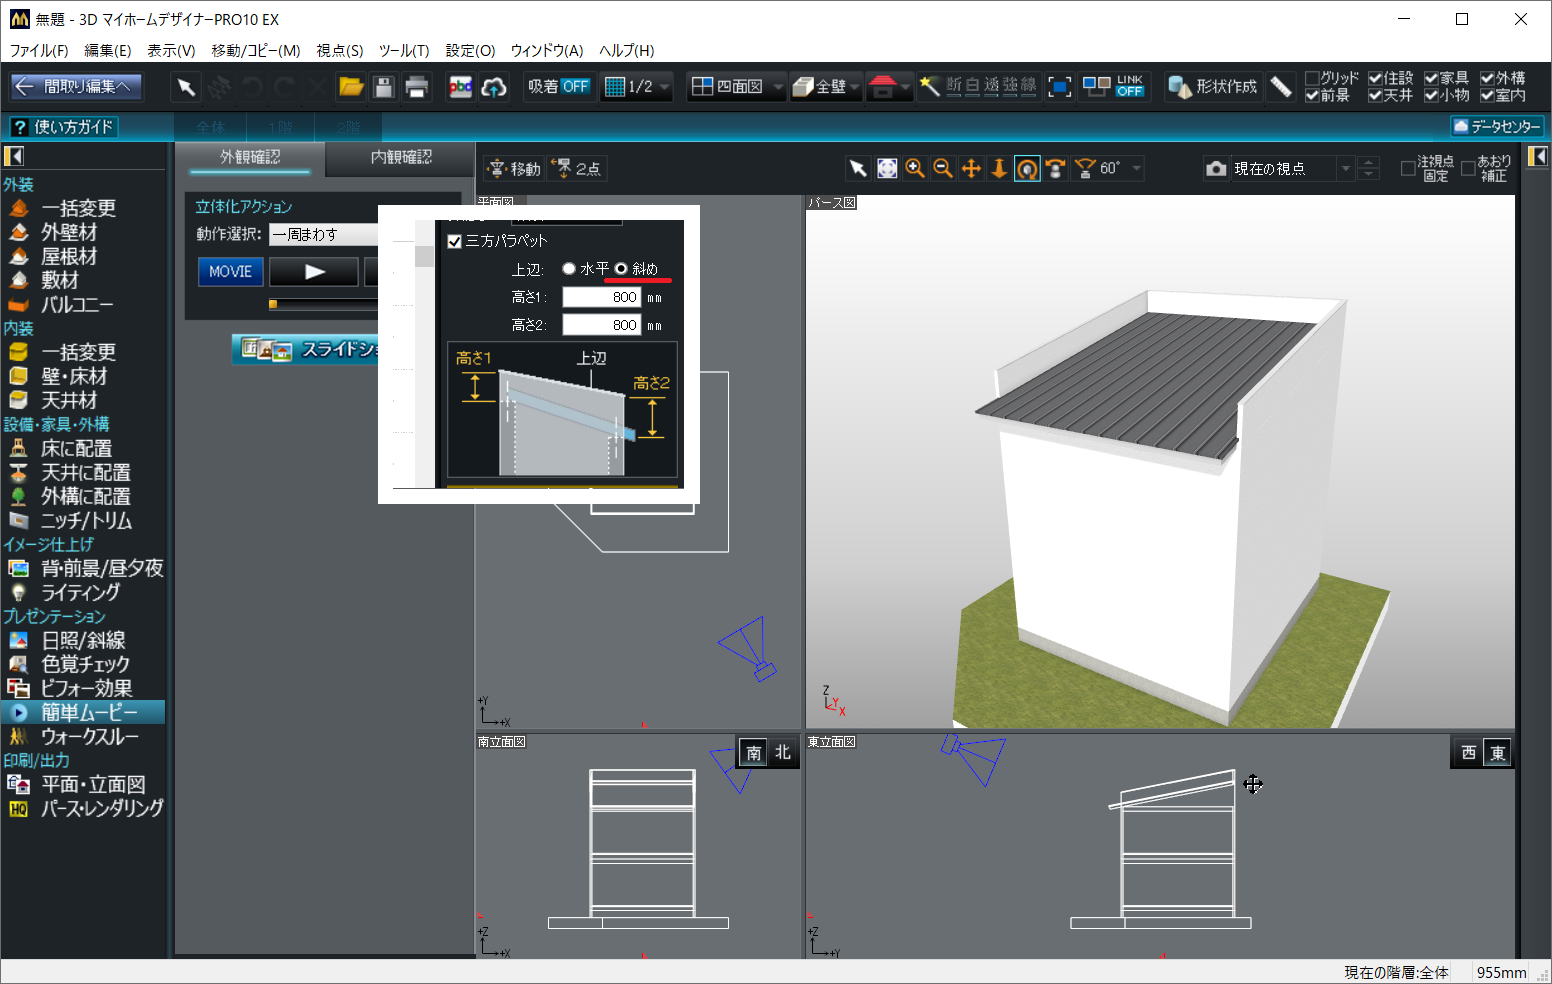1552x984 pixels.
Task: Select ウォークスルー in the left sidebar
Action: click(89, 737)
